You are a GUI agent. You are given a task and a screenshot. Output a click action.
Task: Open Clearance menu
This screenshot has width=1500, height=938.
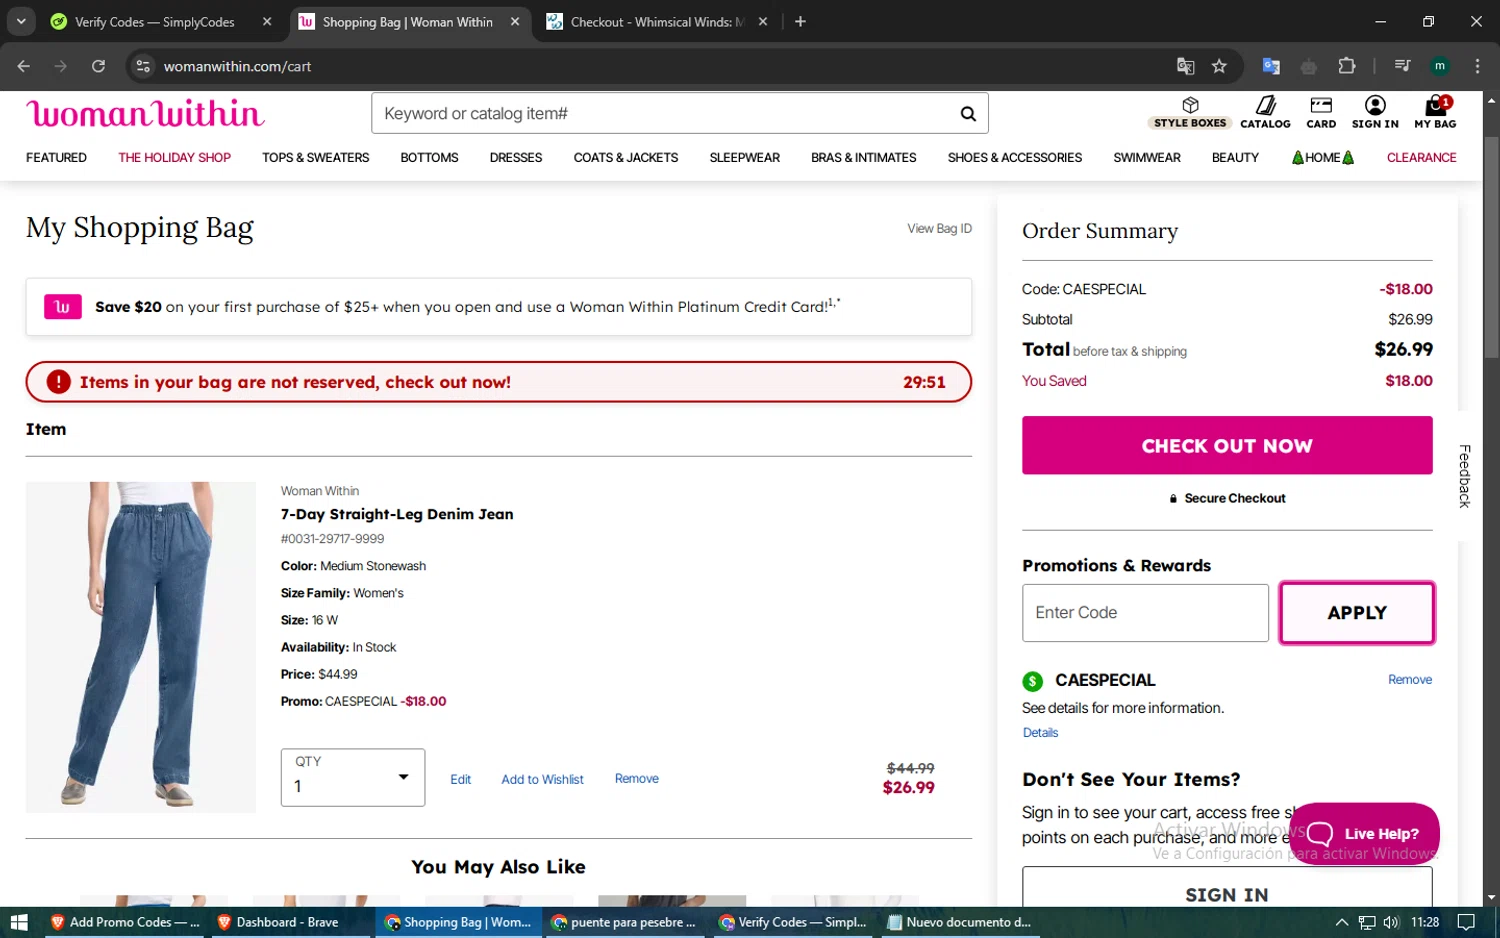(1421, 158)
